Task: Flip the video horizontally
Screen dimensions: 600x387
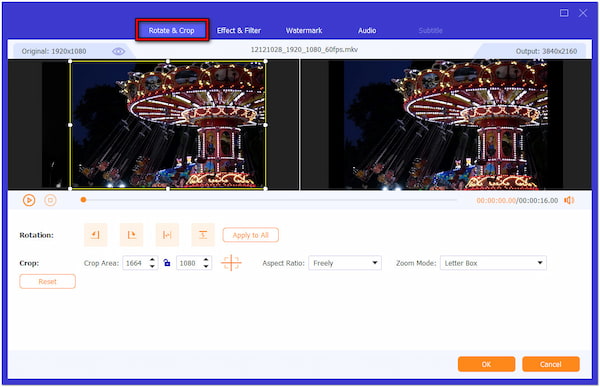Action: pyautogui.click(x=167, y=235)
